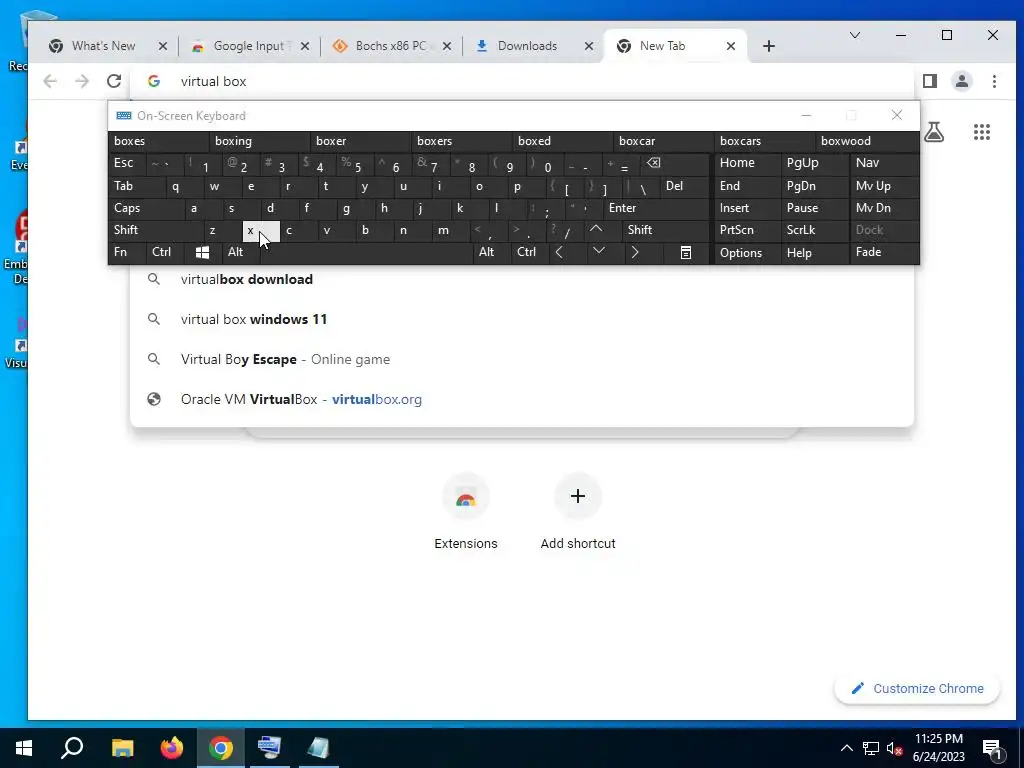Open the Chrome profile avatar

(x=961, y=81)
